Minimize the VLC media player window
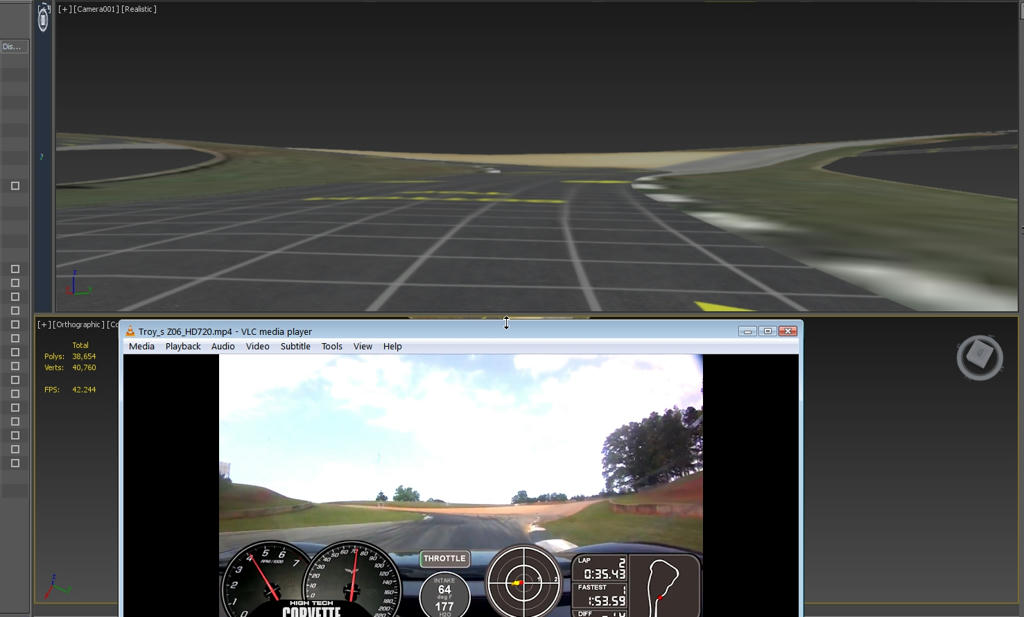Image resolution: width=1024 pixels, height=617 pixels. tap(748, 331)
